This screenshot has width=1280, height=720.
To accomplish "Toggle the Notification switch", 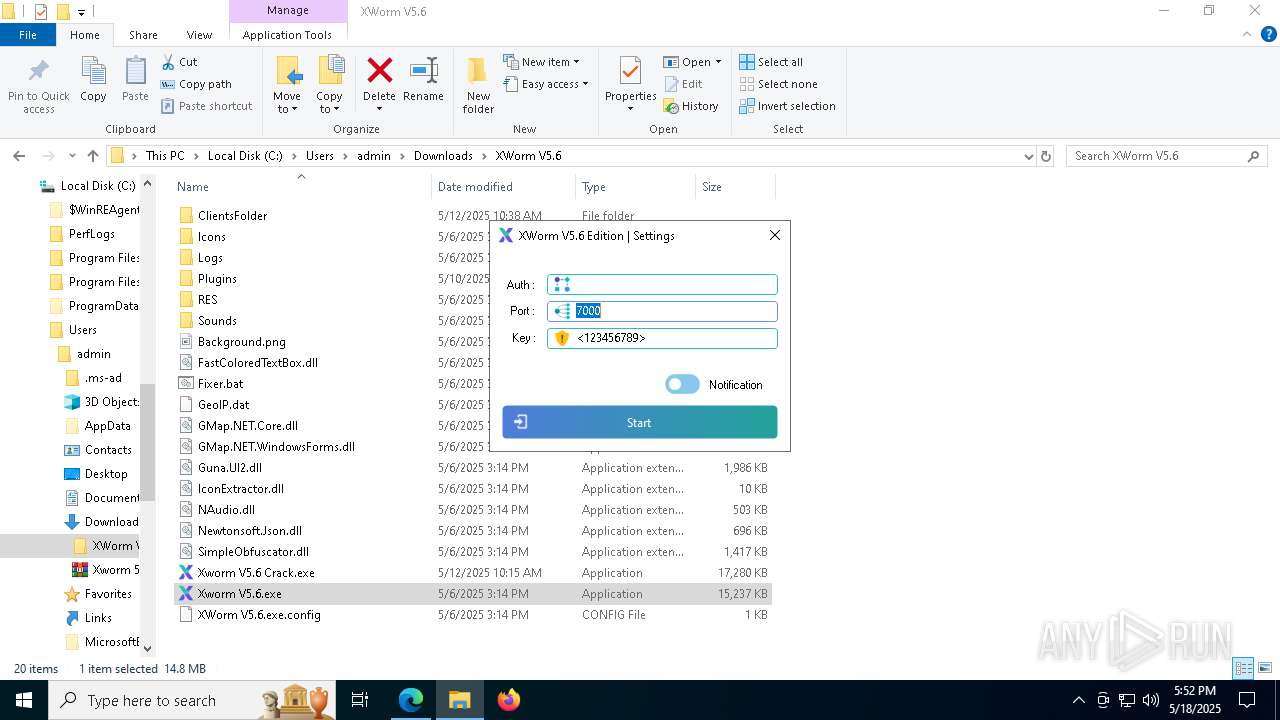I will click(x=683, y=384).
